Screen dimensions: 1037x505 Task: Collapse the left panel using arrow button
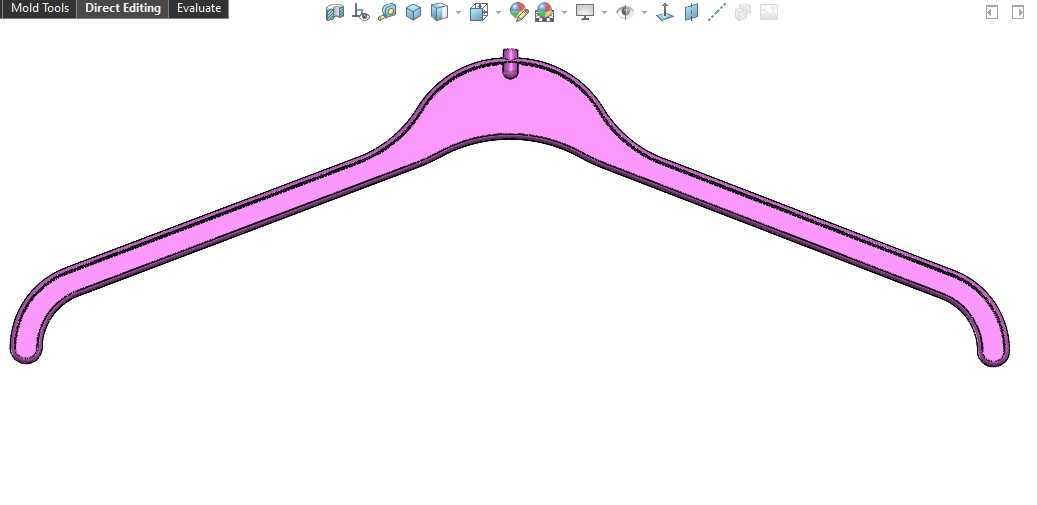coord(991,12)
